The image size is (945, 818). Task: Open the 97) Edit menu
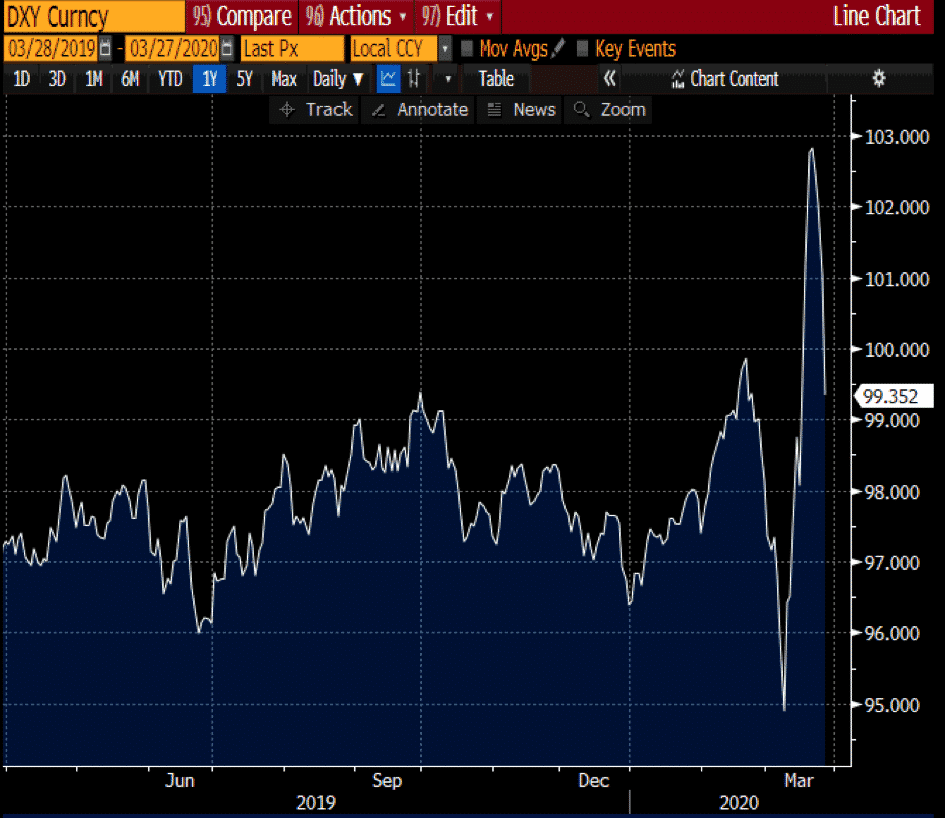[457, 16]
